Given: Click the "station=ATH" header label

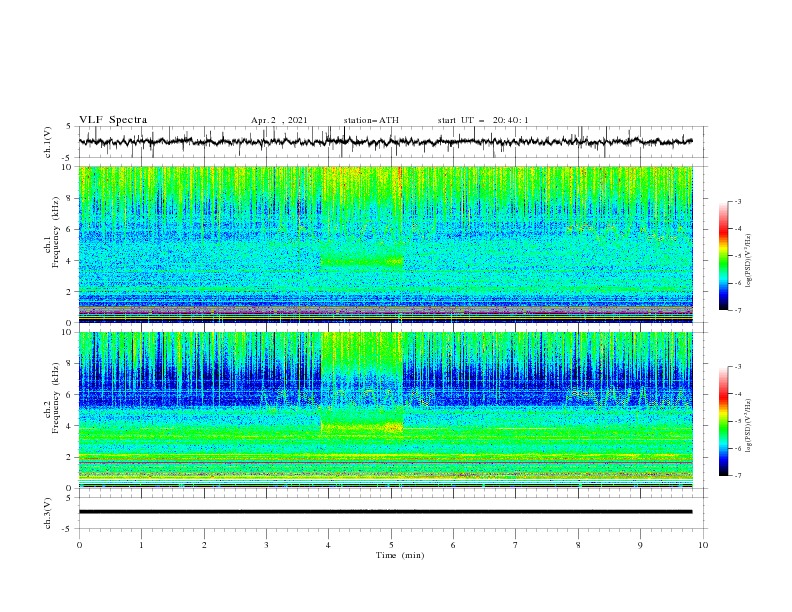Looking at the screenshot, I should 371,120.
